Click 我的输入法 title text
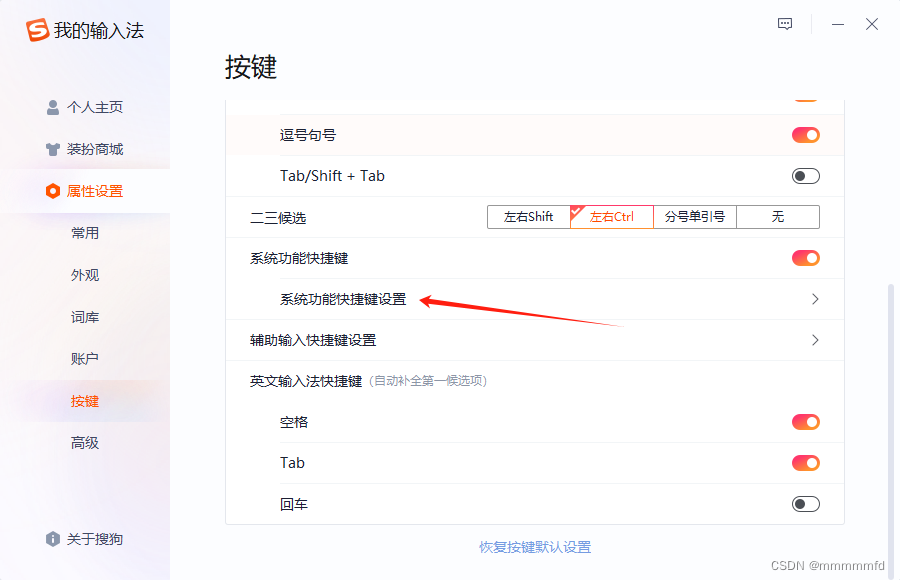 tap(99, 30)
